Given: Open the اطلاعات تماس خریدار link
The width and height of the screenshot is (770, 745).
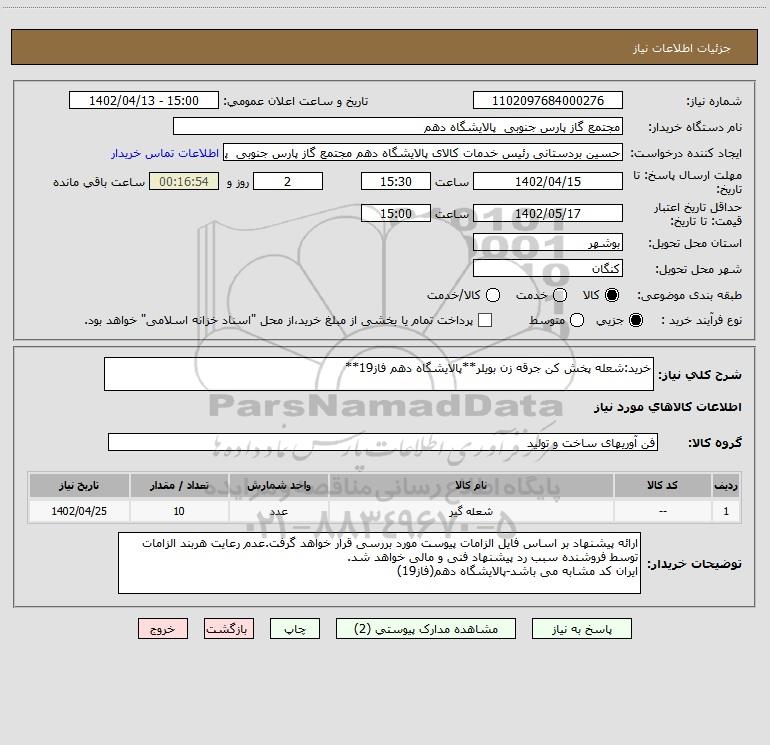Looking at the screenshot, I should pyautogui.click(x=165, y=153).
